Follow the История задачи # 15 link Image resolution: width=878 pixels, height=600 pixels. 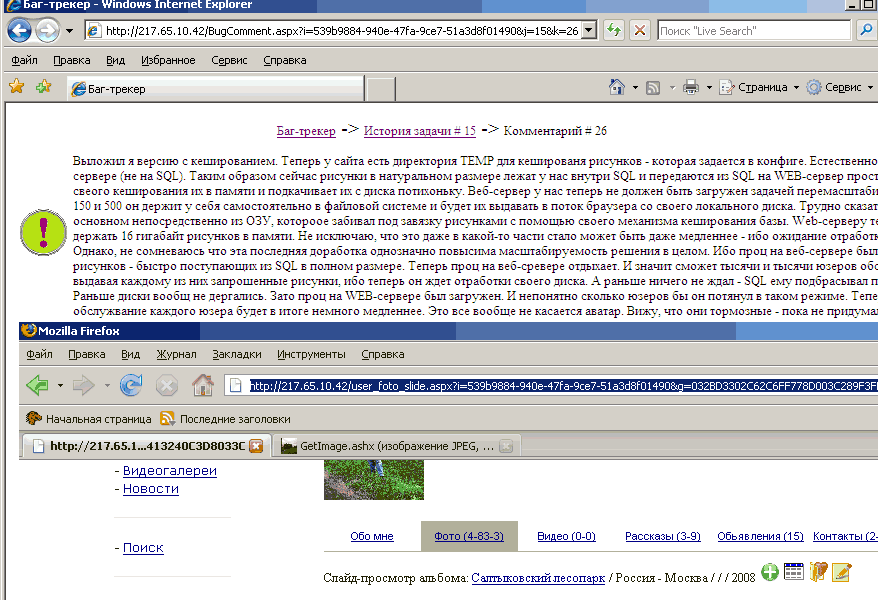[x=419, y=131]
